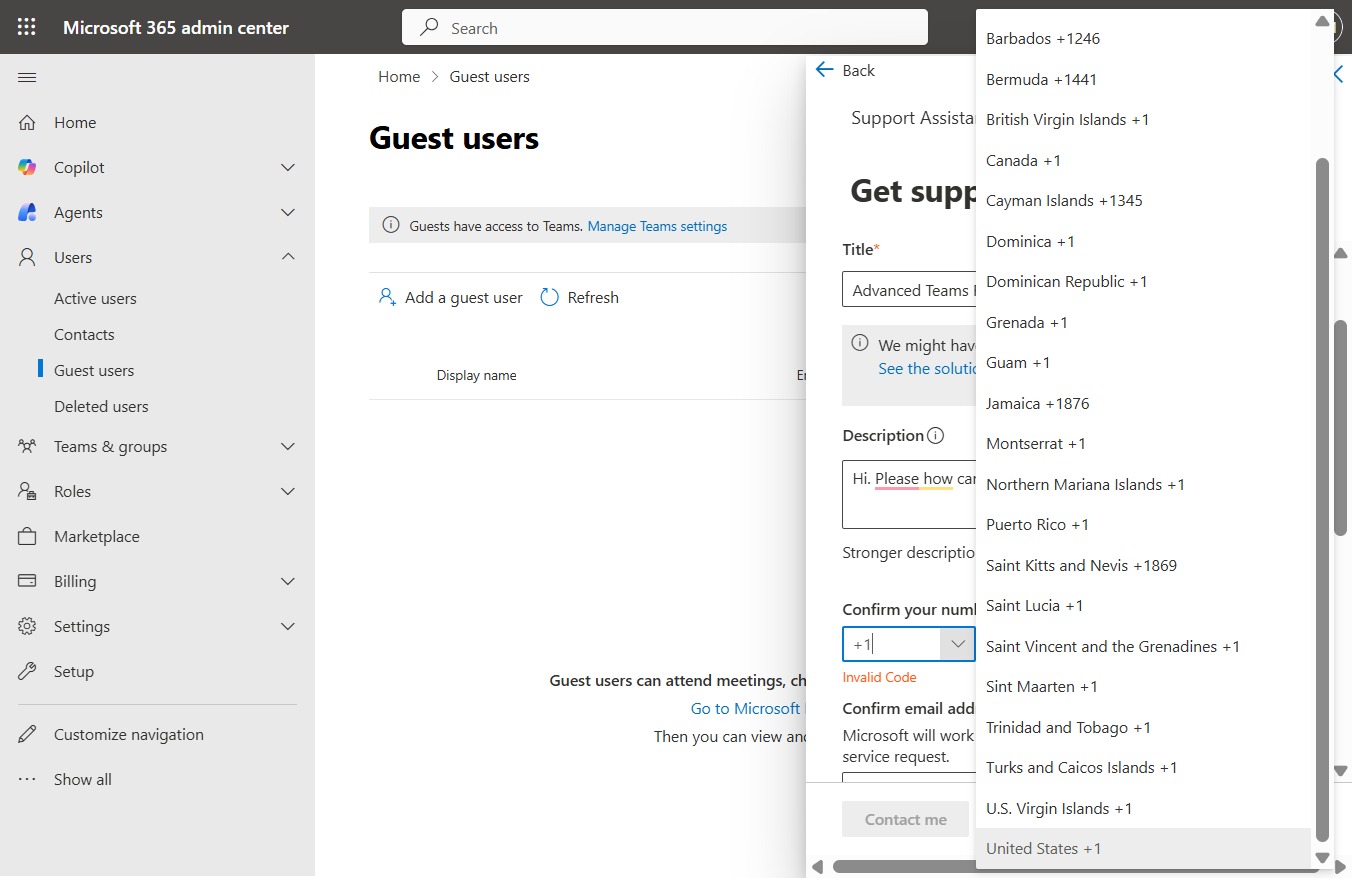The height and width of the screenshot is (878, 1352).
Task: Select Canada +1 country code
Action: 1143,160
